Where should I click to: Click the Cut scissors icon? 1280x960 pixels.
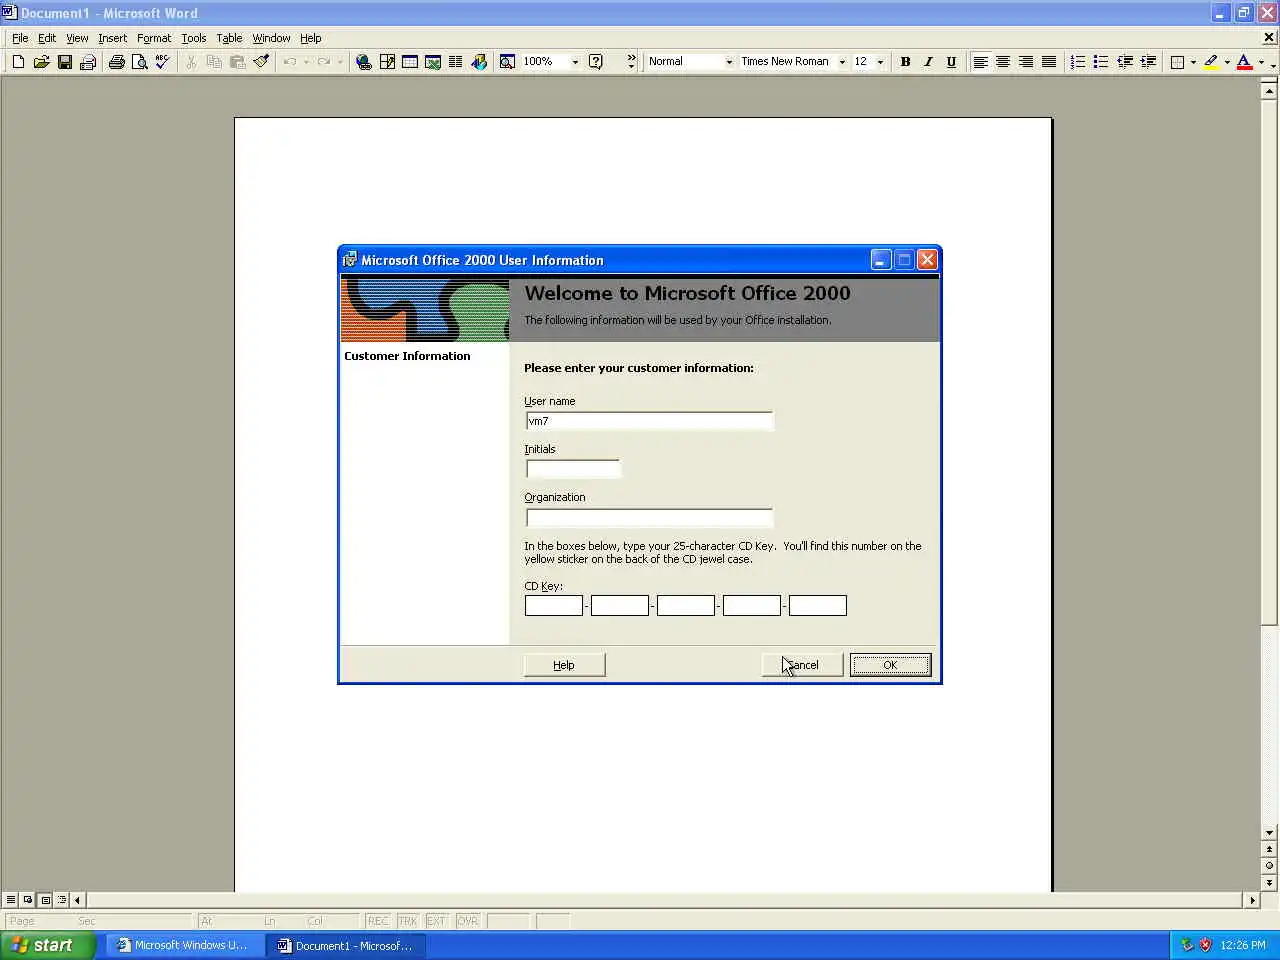pyautogui.click(x=191, y=62)
